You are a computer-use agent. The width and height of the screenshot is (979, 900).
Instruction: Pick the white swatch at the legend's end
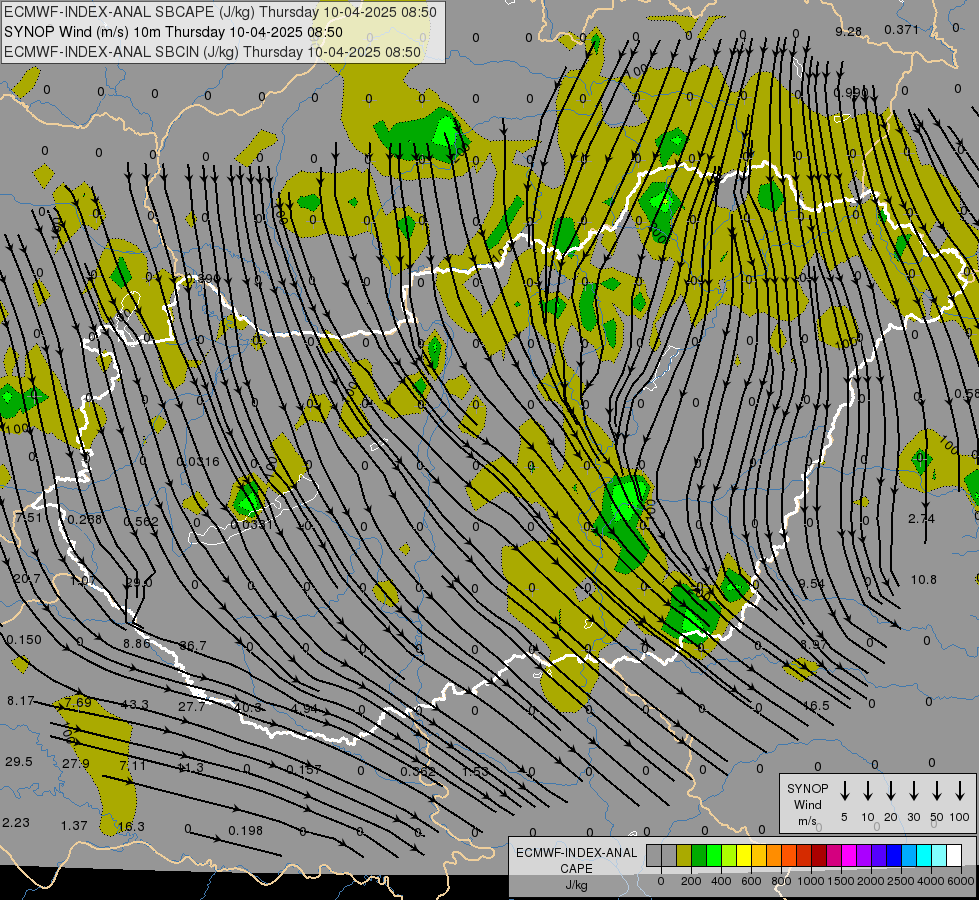click(953, 855)
